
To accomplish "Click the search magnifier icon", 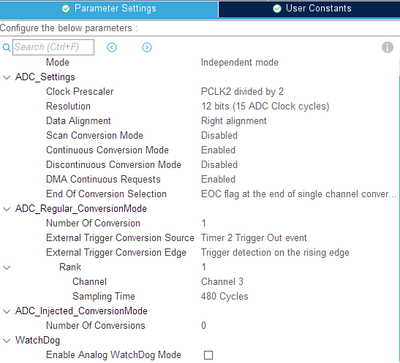I will (x=6, y=47).
